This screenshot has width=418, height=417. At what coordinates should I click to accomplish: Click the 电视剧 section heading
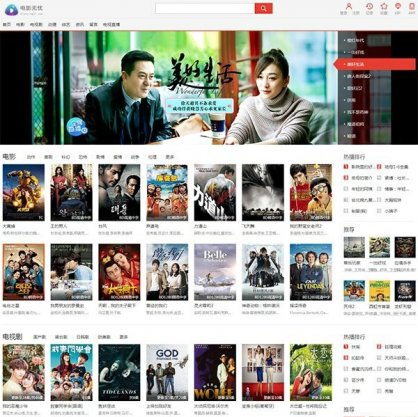[x=12, y=337]
